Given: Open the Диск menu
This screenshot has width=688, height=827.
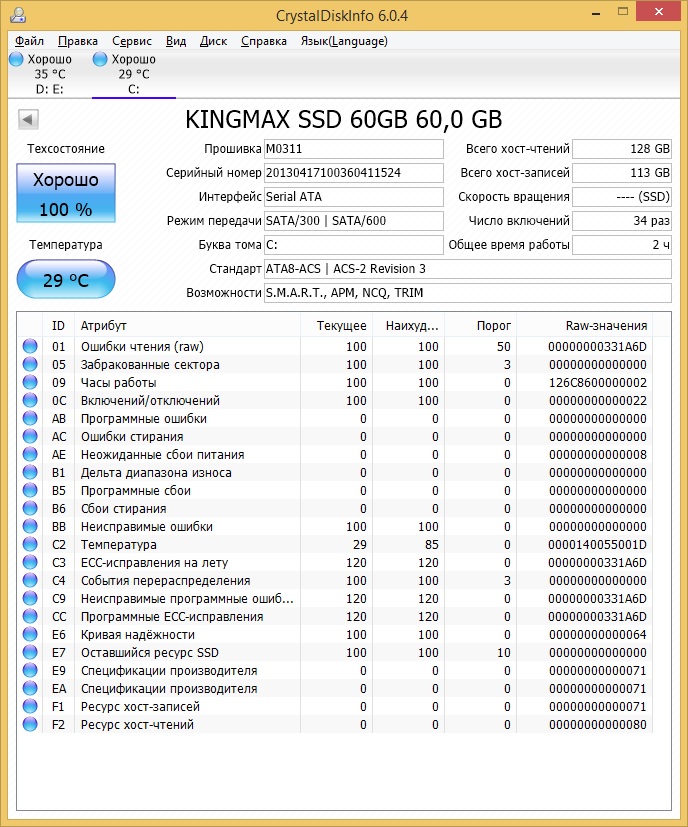Looking at the screenshot, I should (x=213, y=41).
